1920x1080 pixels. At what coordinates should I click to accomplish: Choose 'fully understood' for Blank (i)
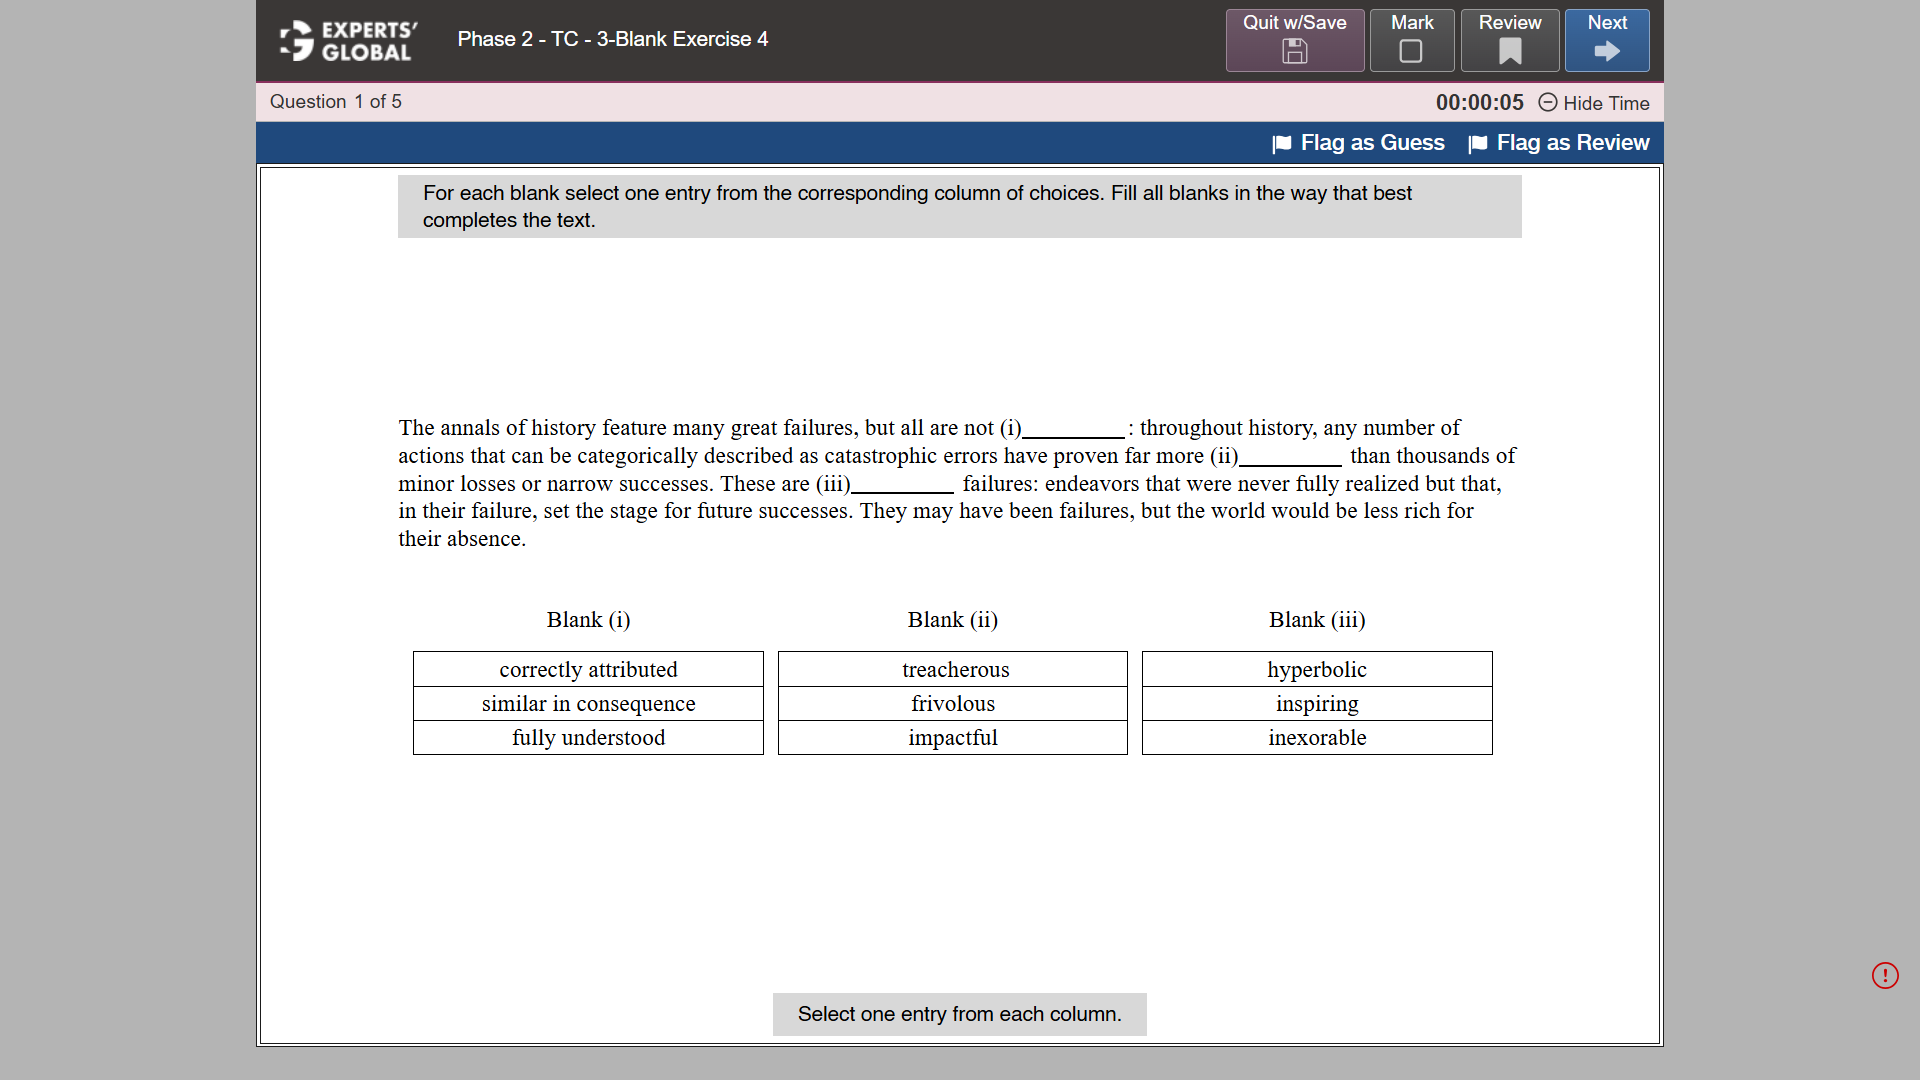[588, 737]
